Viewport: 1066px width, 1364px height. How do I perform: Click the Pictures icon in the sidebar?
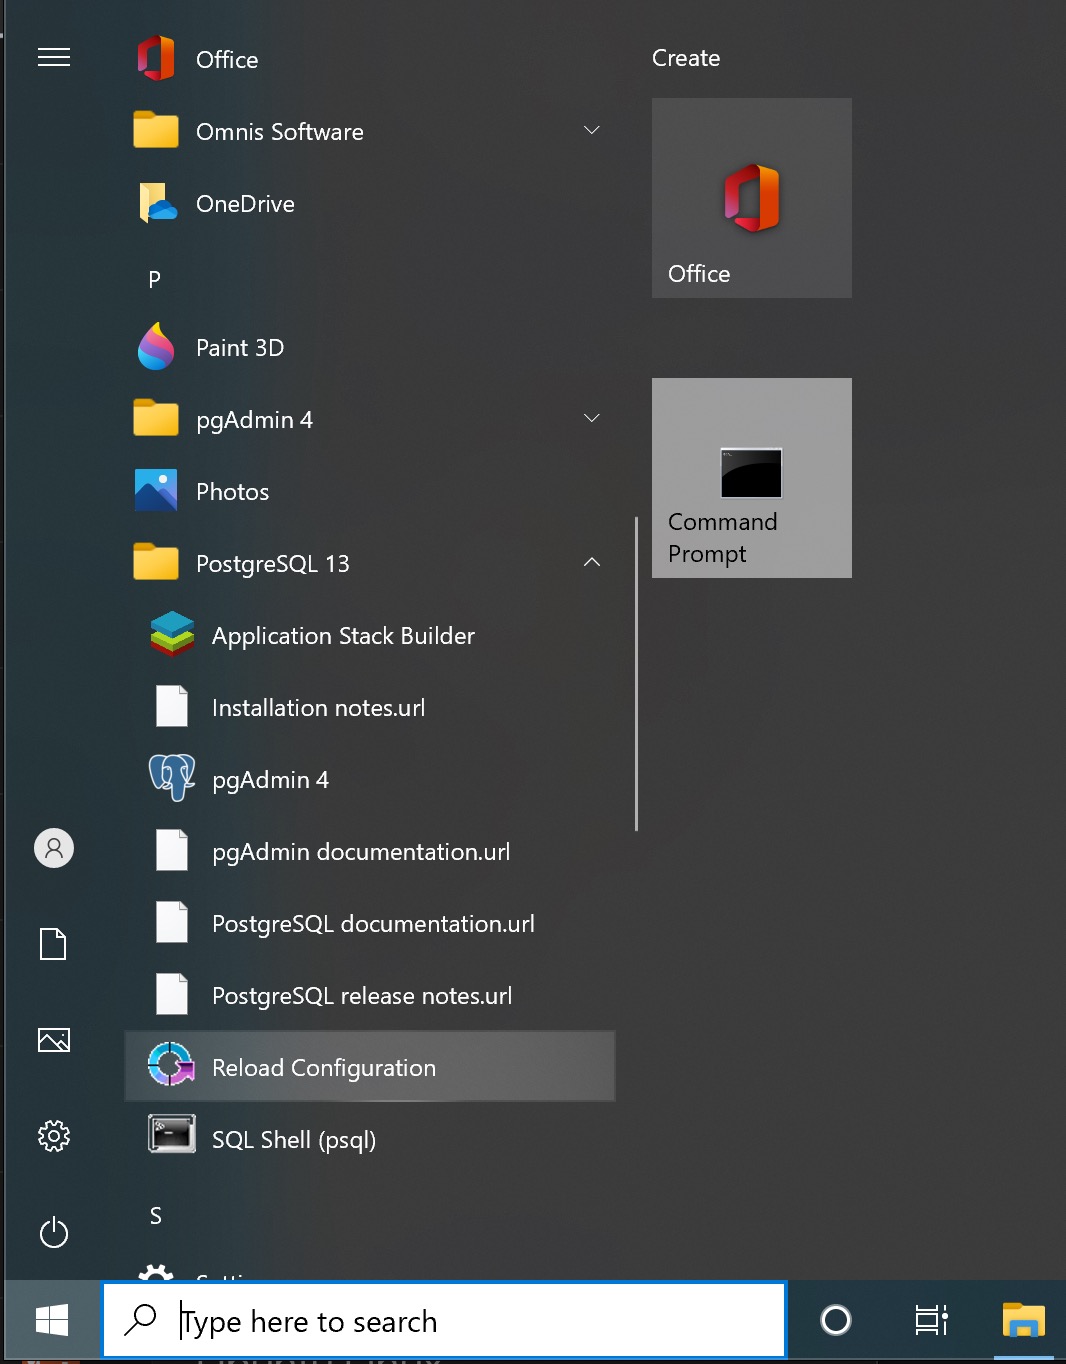click(x=54, y=1040)
